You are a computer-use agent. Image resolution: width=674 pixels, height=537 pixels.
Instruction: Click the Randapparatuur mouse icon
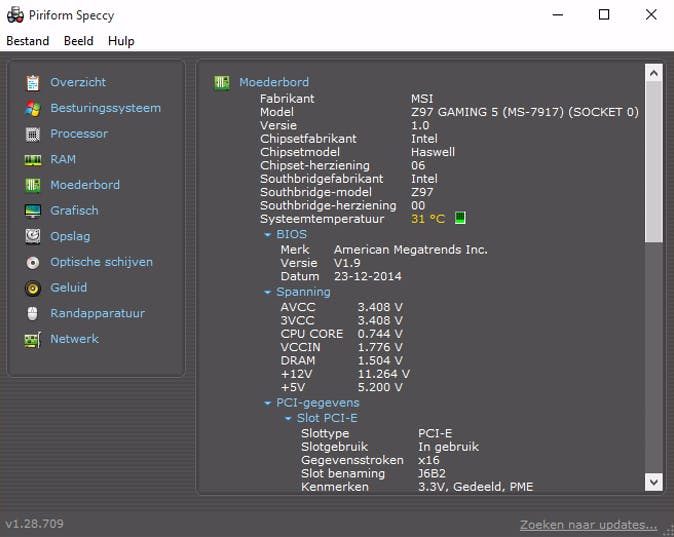pos(33,313)
